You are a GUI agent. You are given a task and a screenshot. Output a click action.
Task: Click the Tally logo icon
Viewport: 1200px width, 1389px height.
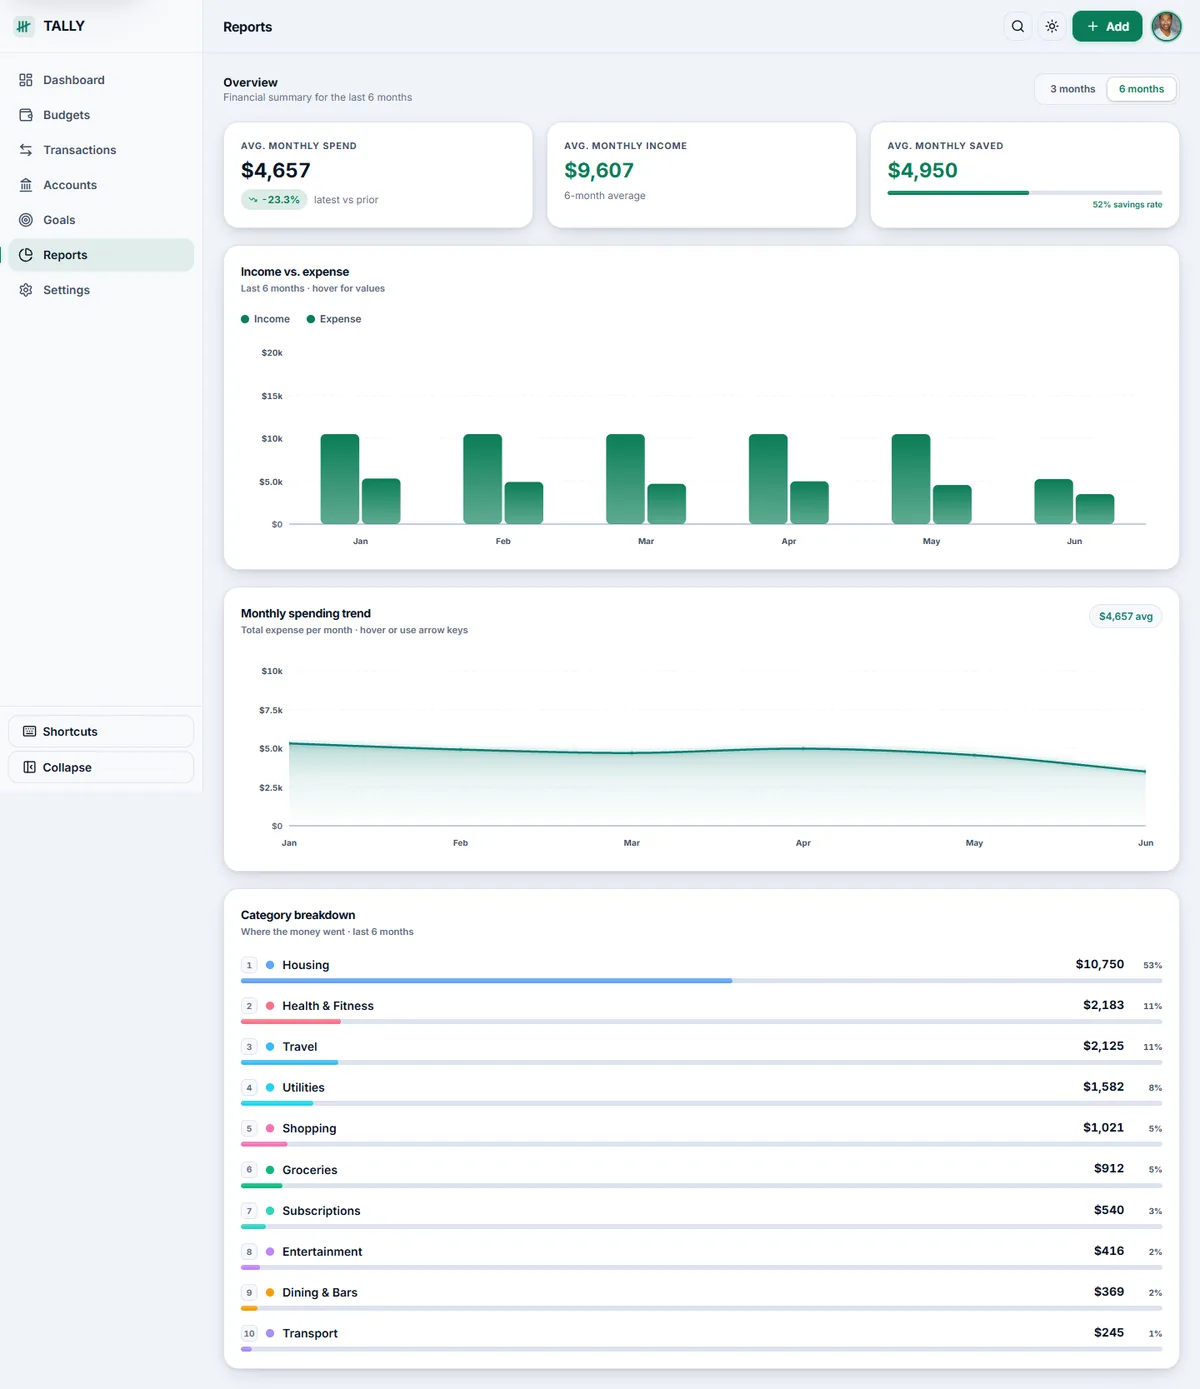coord(23,26)
